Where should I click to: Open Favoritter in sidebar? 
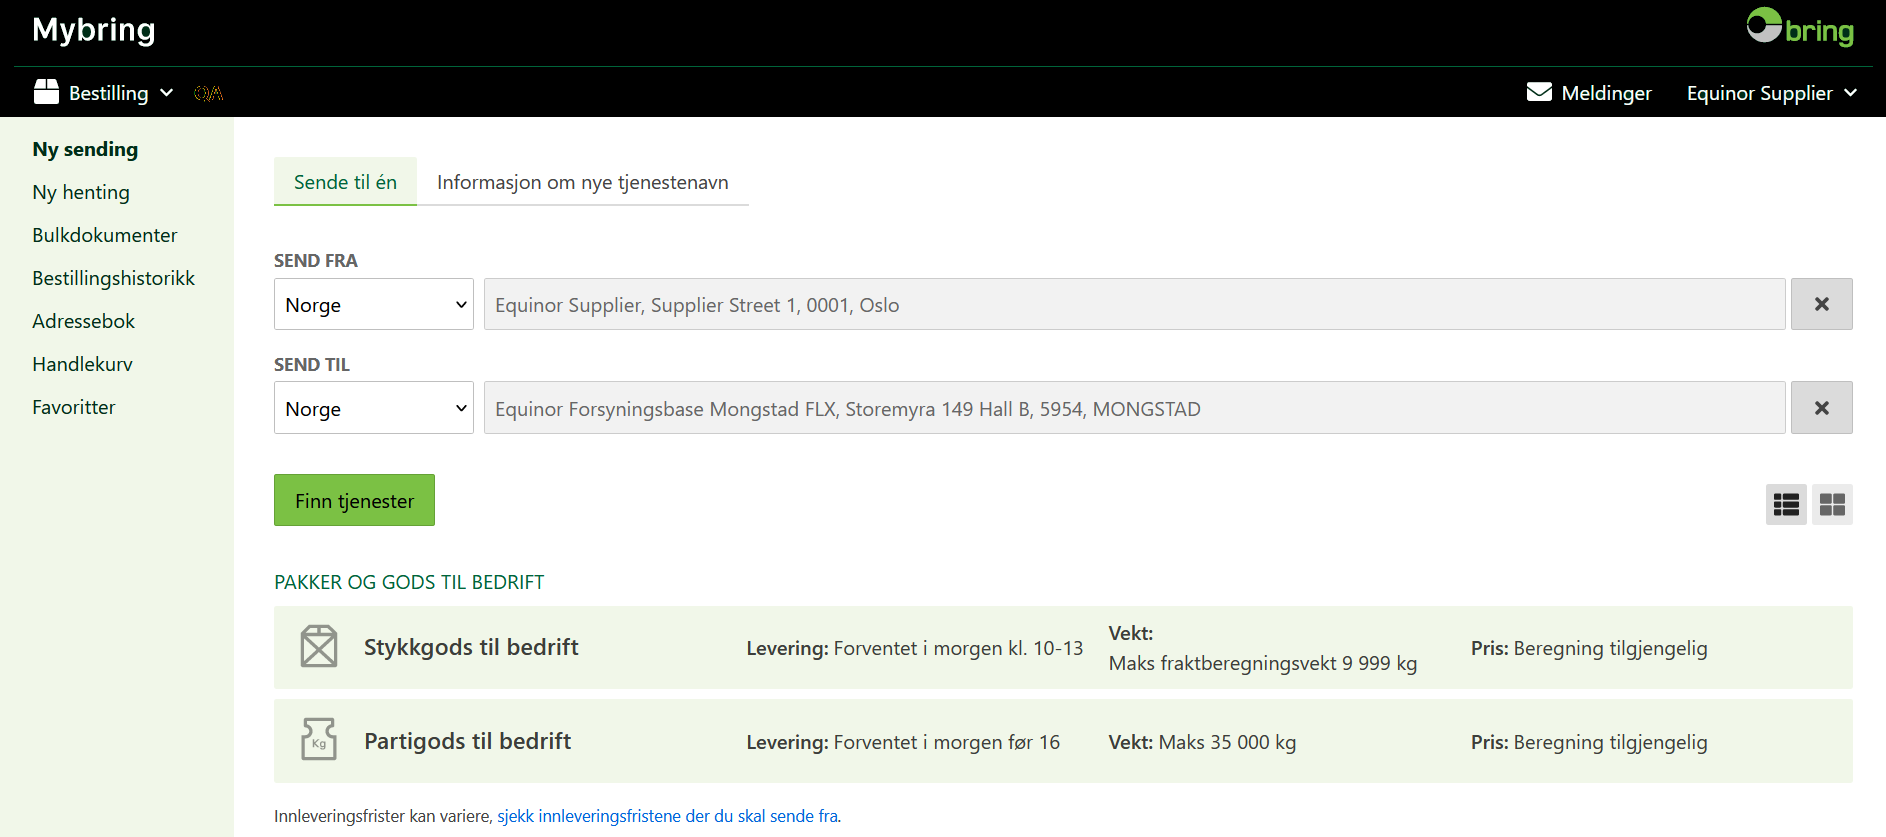click(74, 407)
